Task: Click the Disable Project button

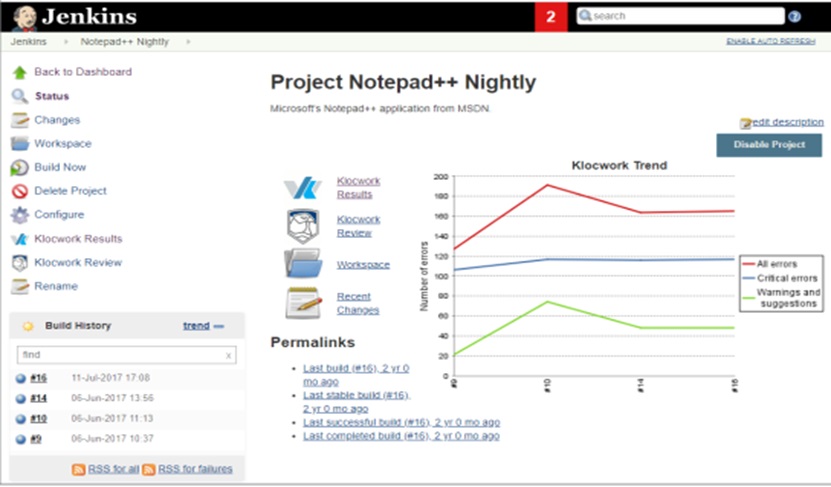Action: coord(769,145)
